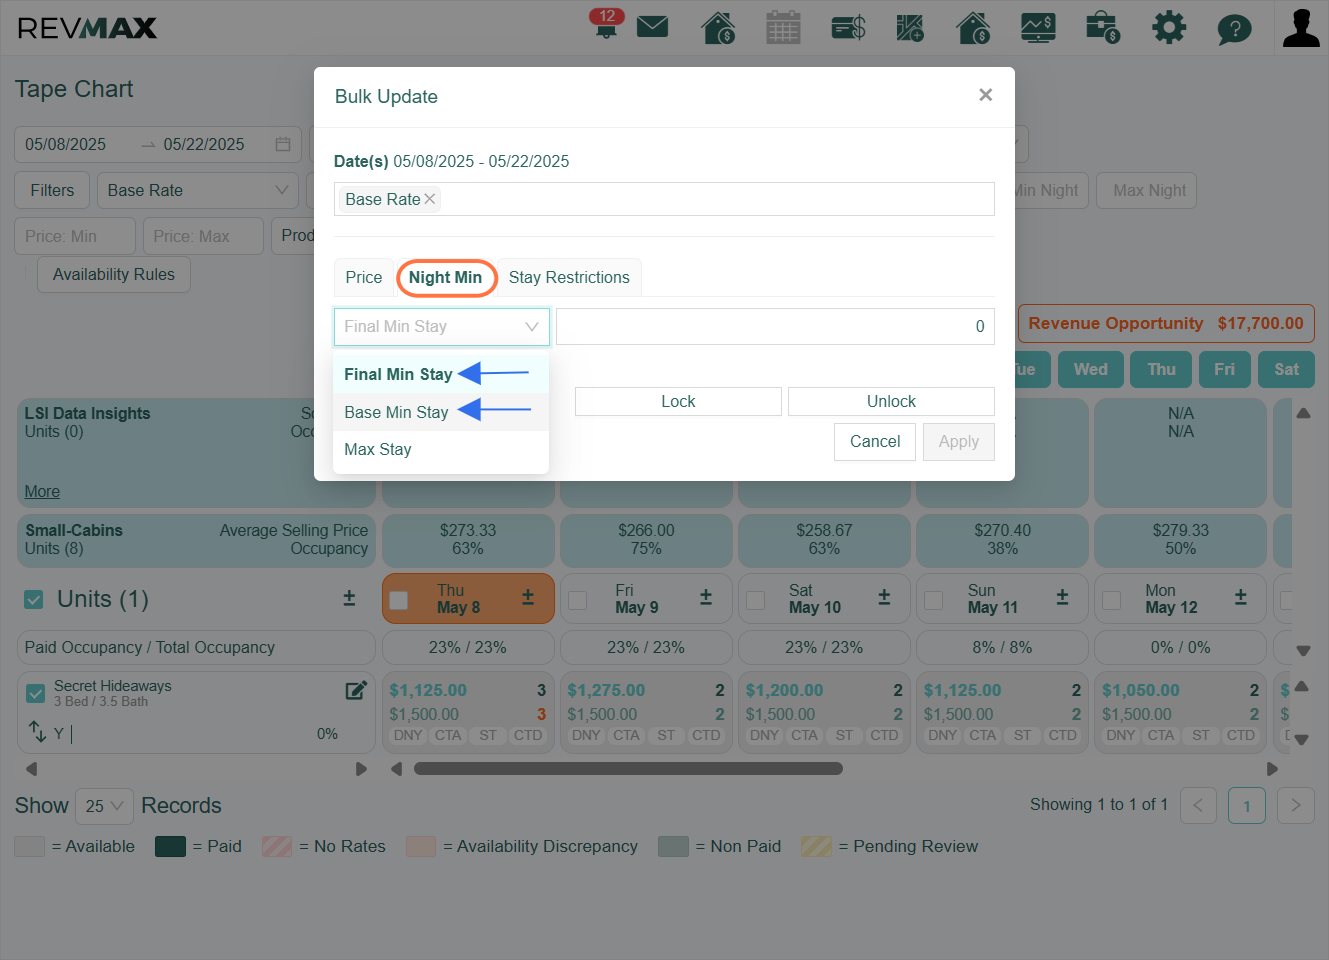1329x960 pixels.
Task: Click the min stay value input field
Action: 775,327
